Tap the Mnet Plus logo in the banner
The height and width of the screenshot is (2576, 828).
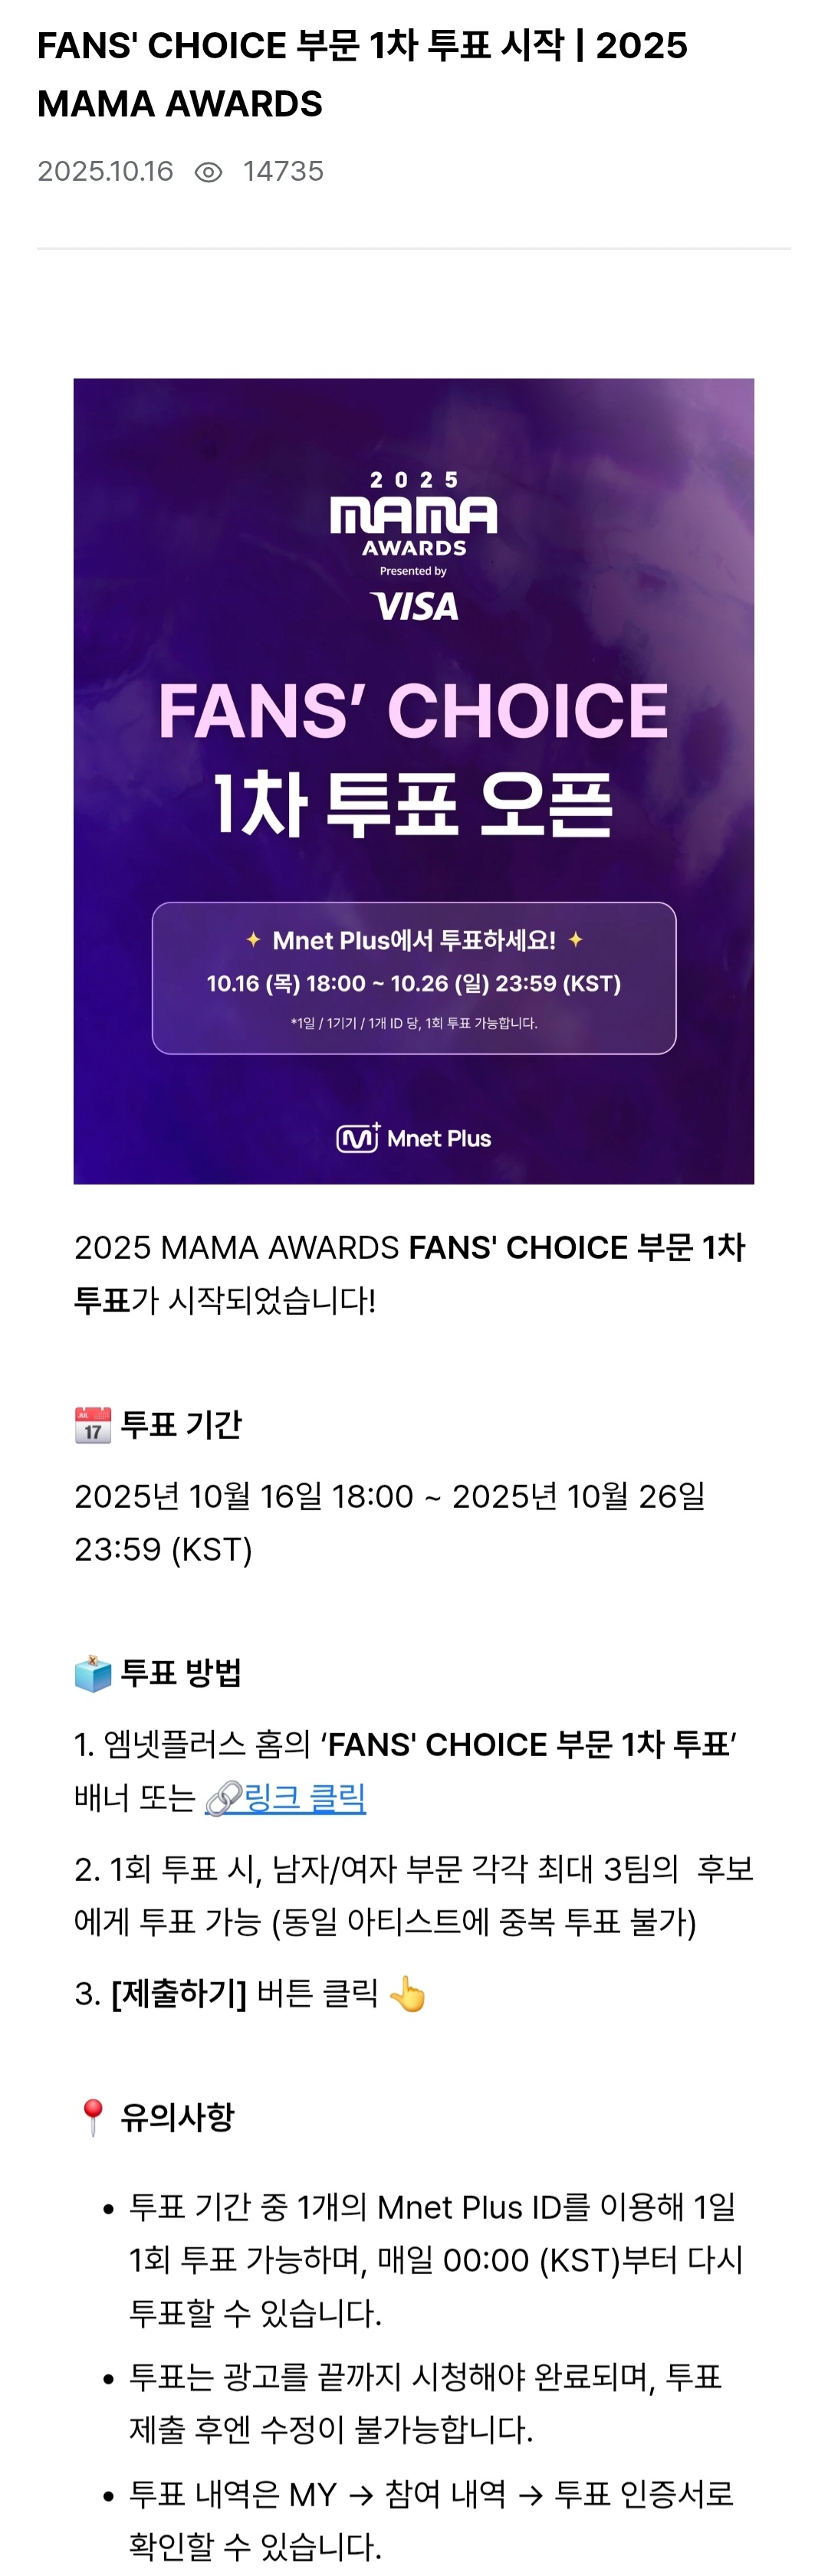[413, 1138]
